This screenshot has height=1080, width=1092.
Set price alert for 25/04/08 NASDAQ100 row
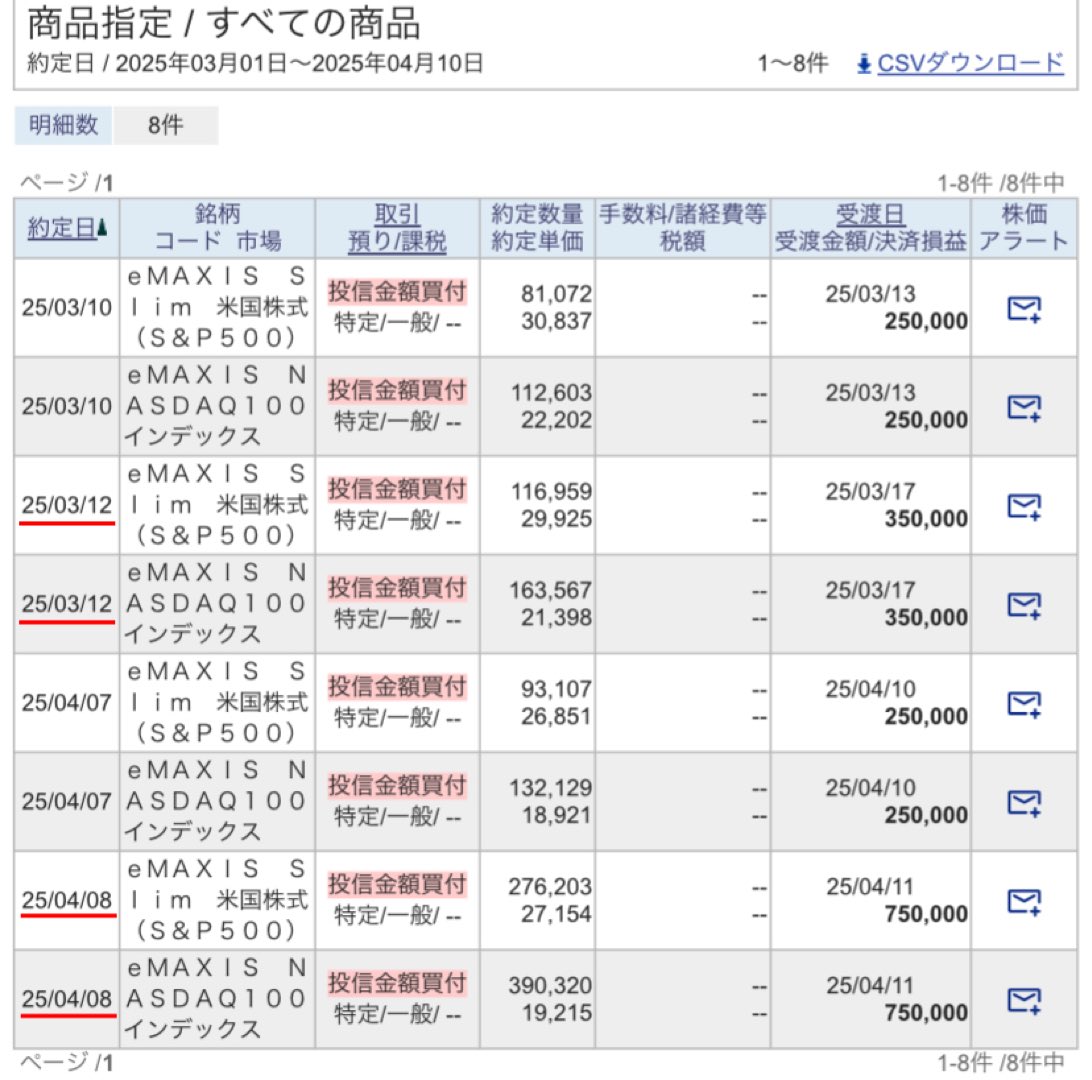1024,1000
